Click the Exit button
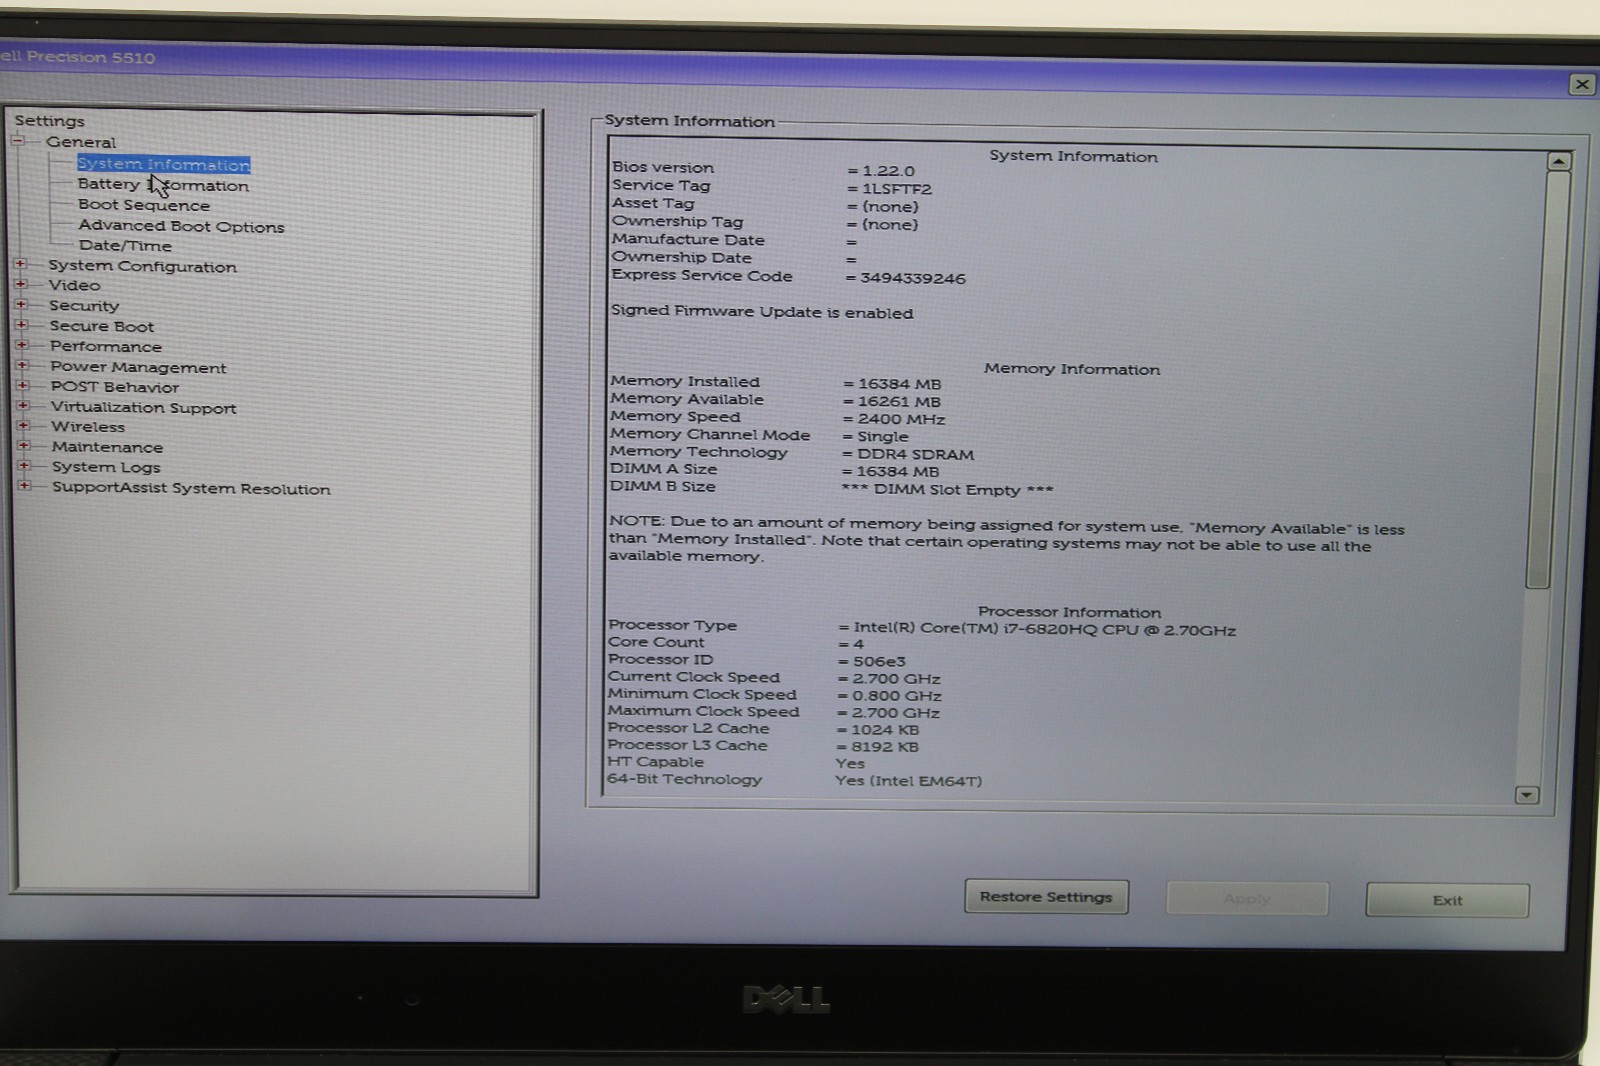 (x=1447, y=900)
